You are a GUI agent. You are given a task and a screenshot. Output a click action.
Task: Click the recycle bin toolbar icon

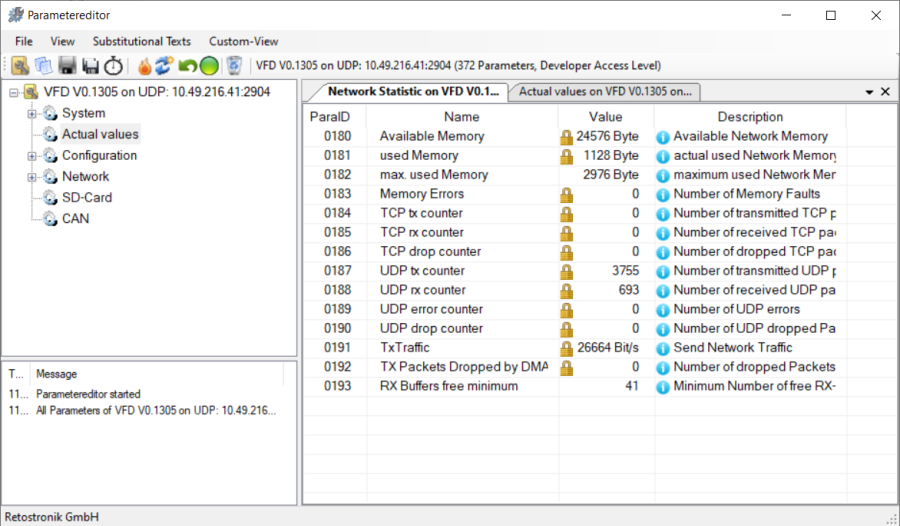(x=234, y=66)
